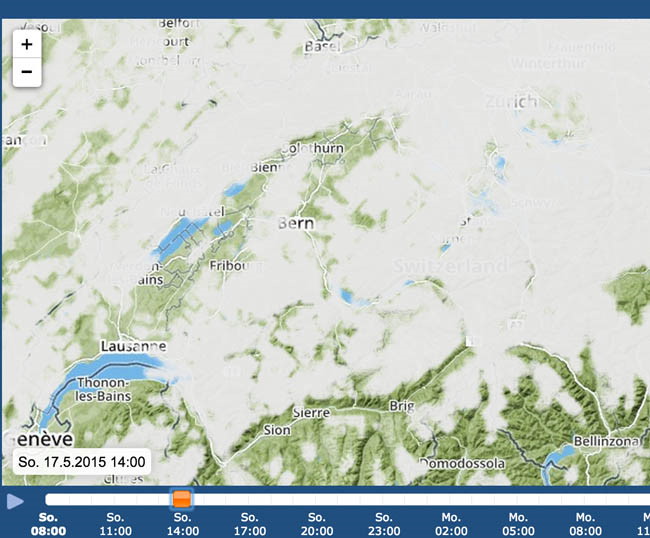Click the Lausanne label on map
This screenshot has width=650, height=538.
pyautogui.click(x=133, y=347)
